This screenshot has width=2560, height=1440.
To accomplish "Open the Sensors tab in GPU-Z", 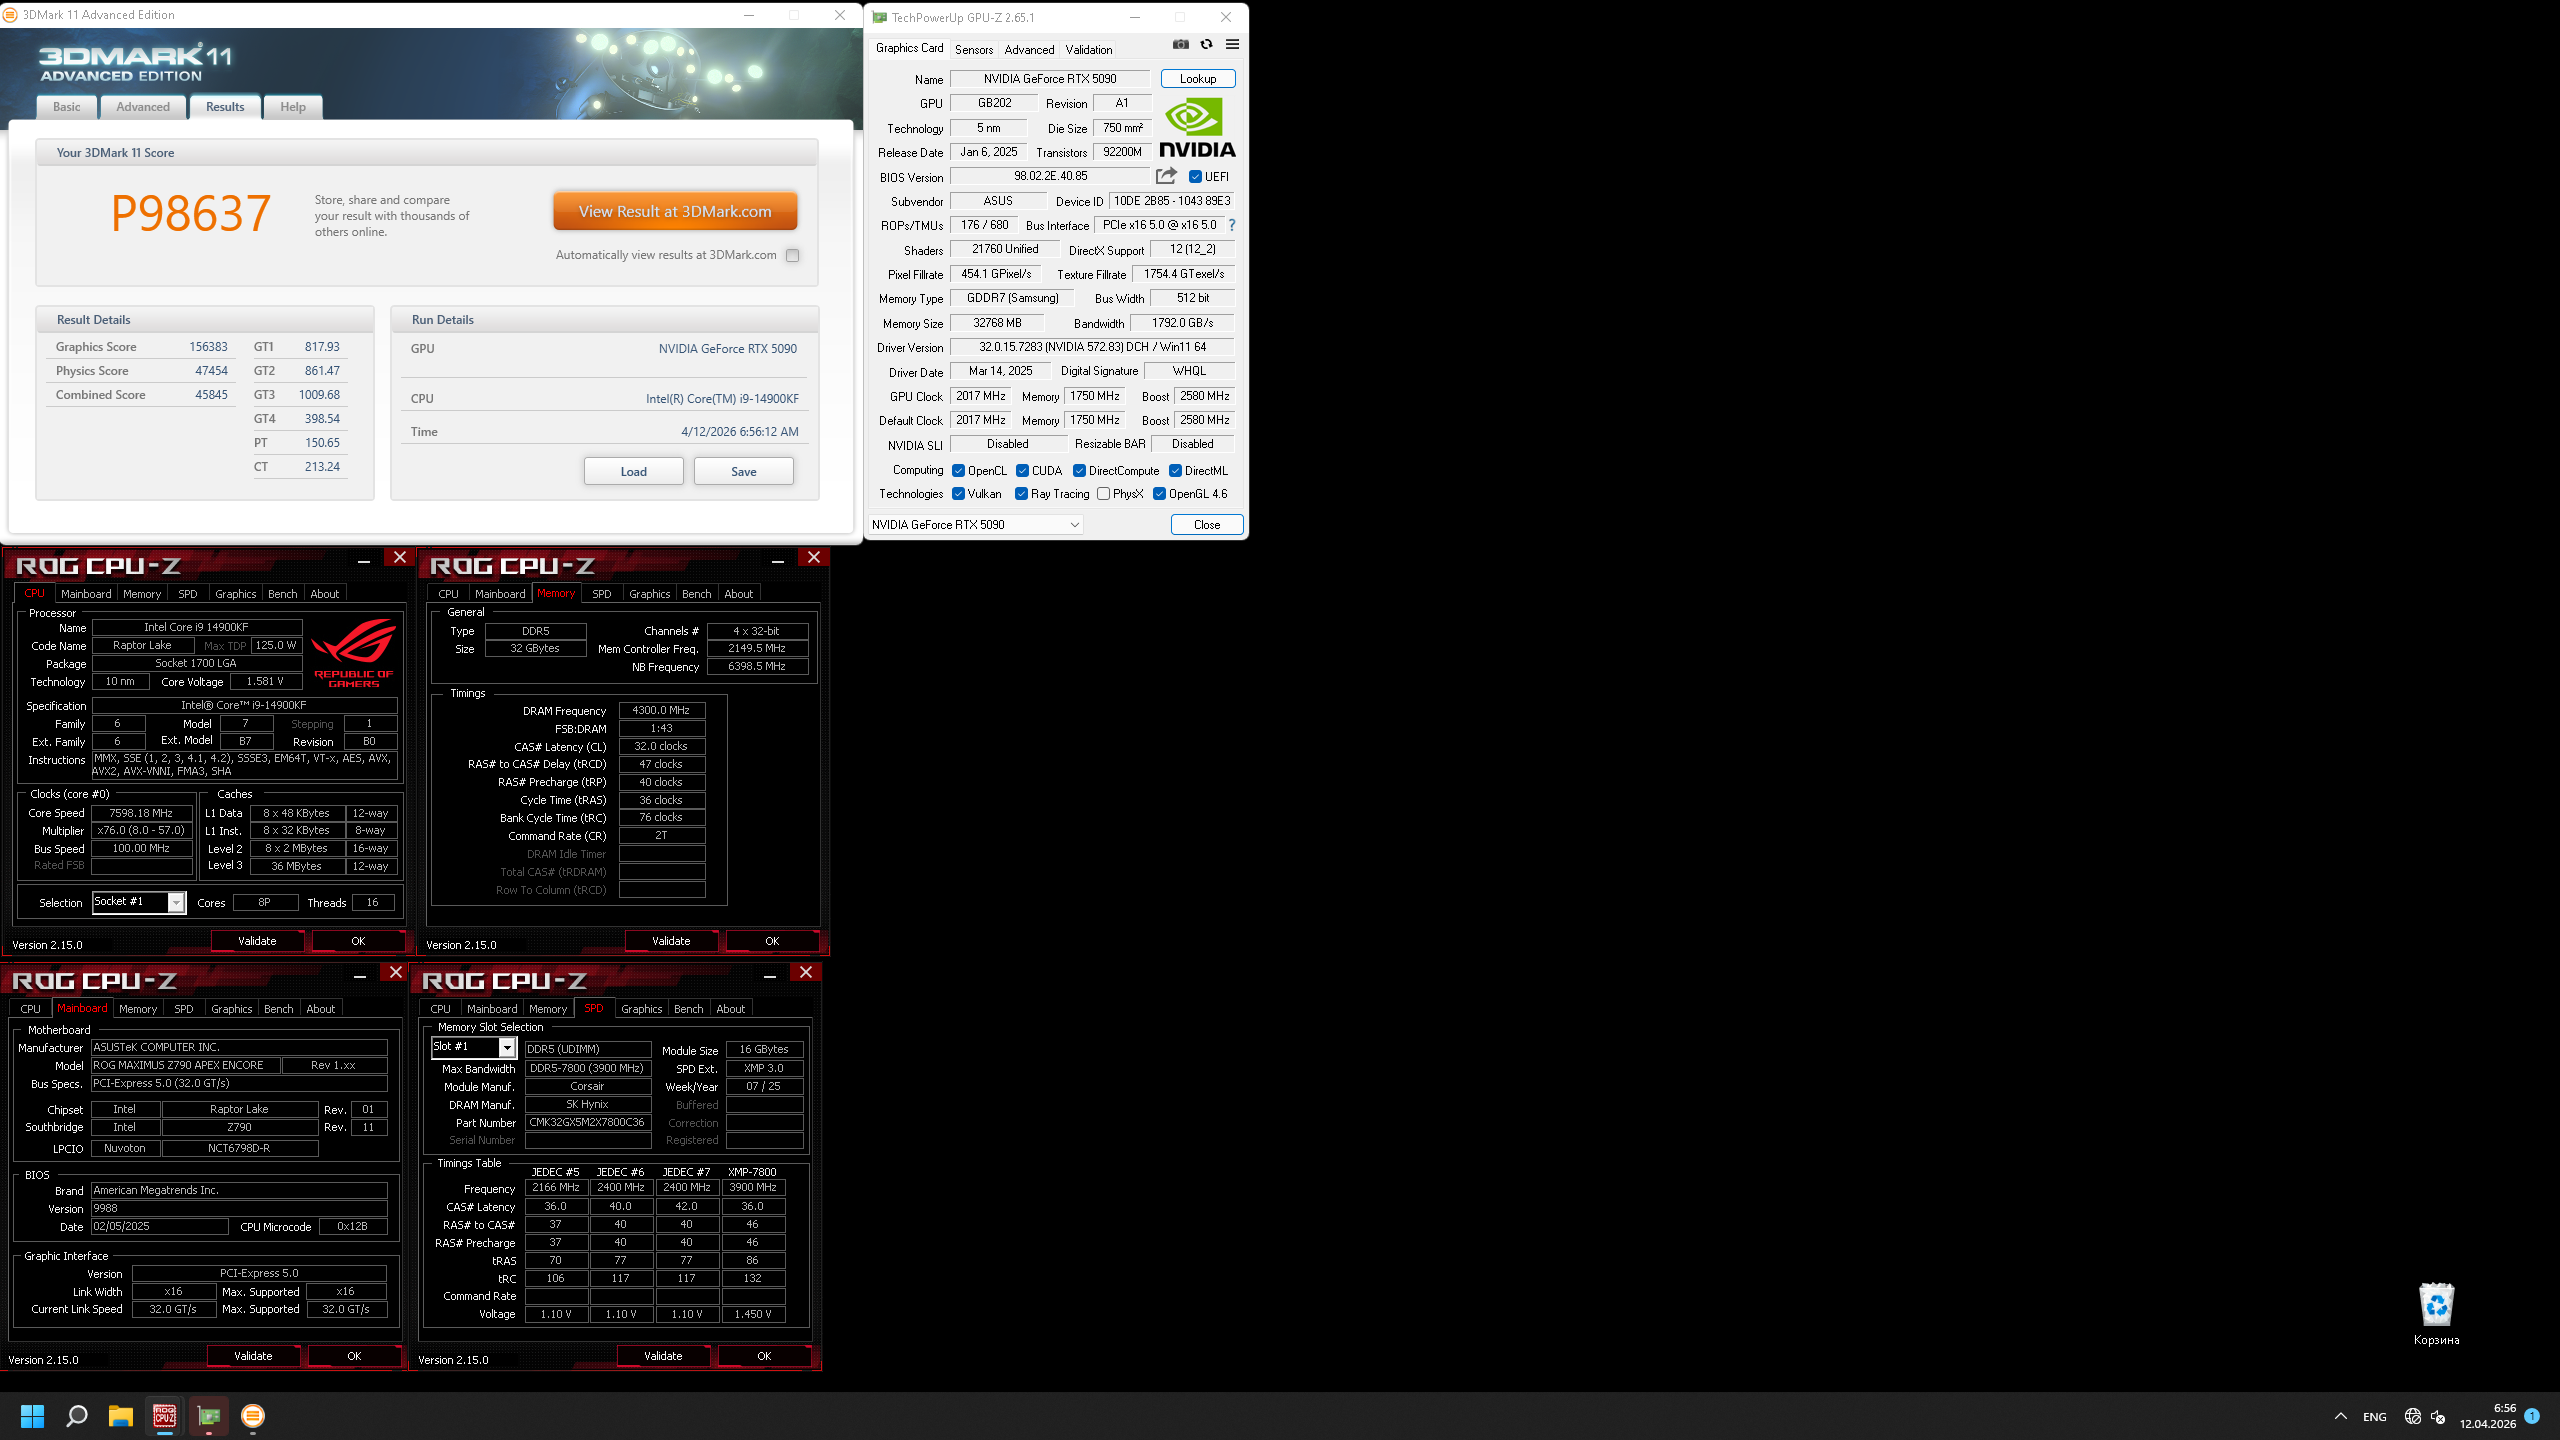I will (974, 50).
